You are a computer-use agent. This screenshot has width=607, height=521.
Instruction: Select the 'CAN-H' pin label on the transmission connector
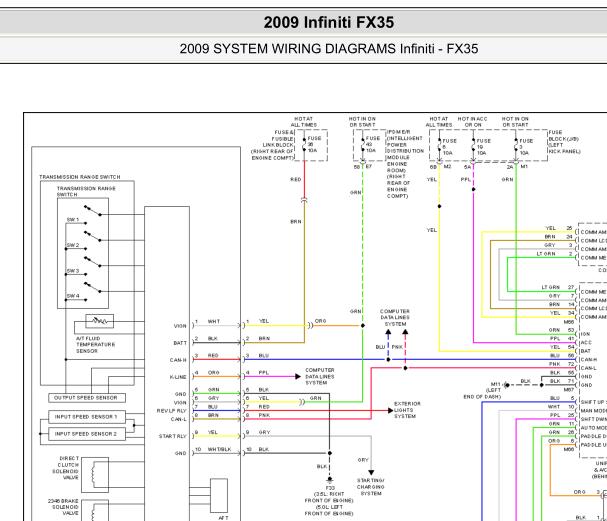pos(178,360)
